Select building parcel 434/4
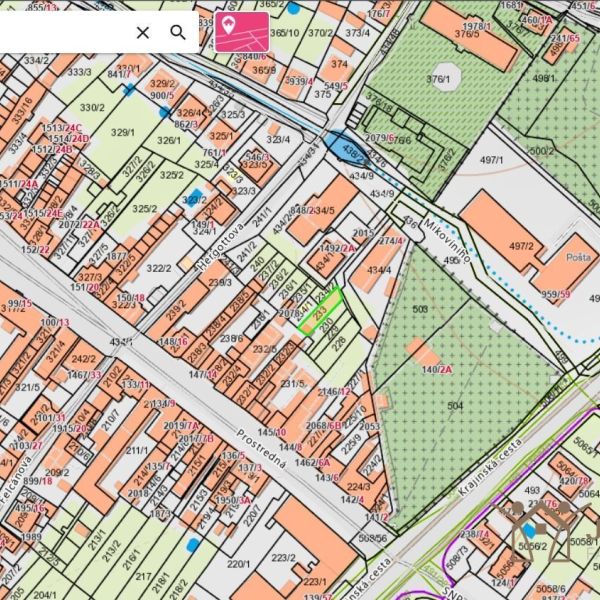This screenshot has height=600, width=600. (x=378, y=270)
